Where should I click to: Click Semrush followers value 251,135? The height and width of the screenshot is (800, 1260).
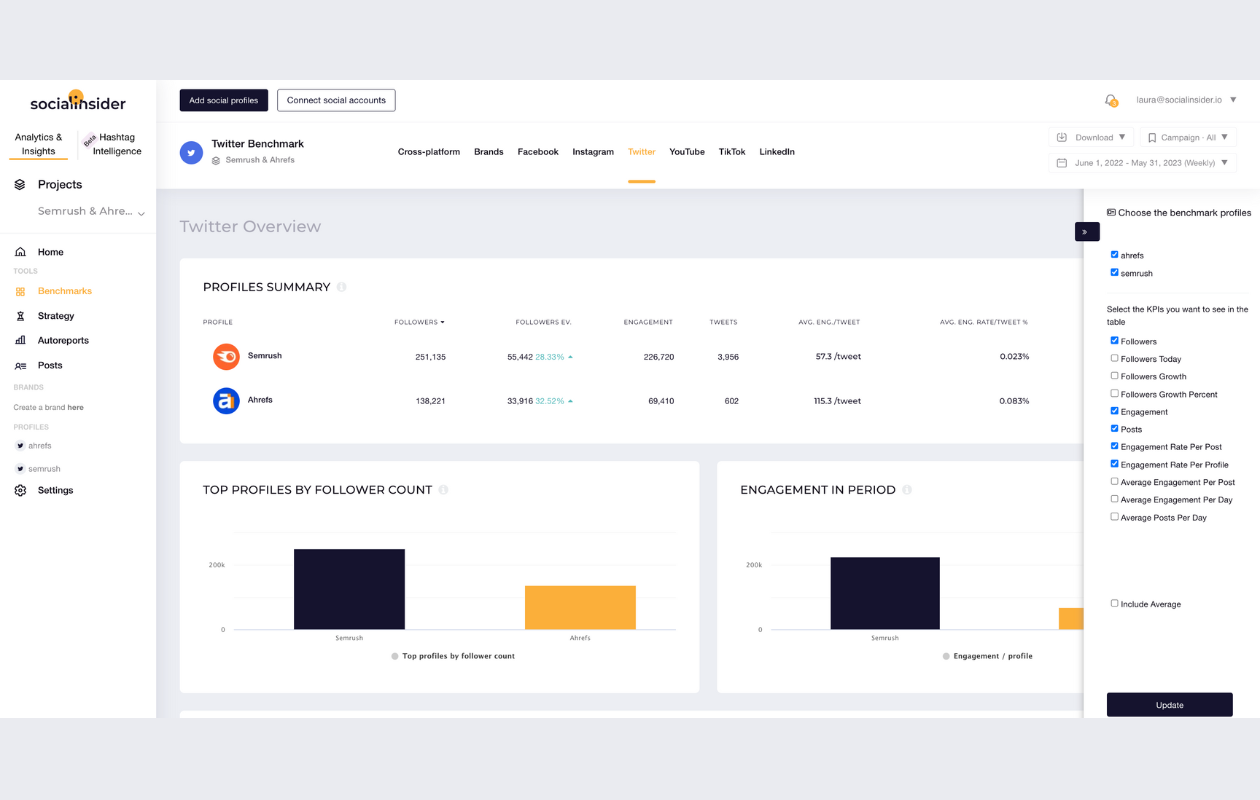click(431, 357)
